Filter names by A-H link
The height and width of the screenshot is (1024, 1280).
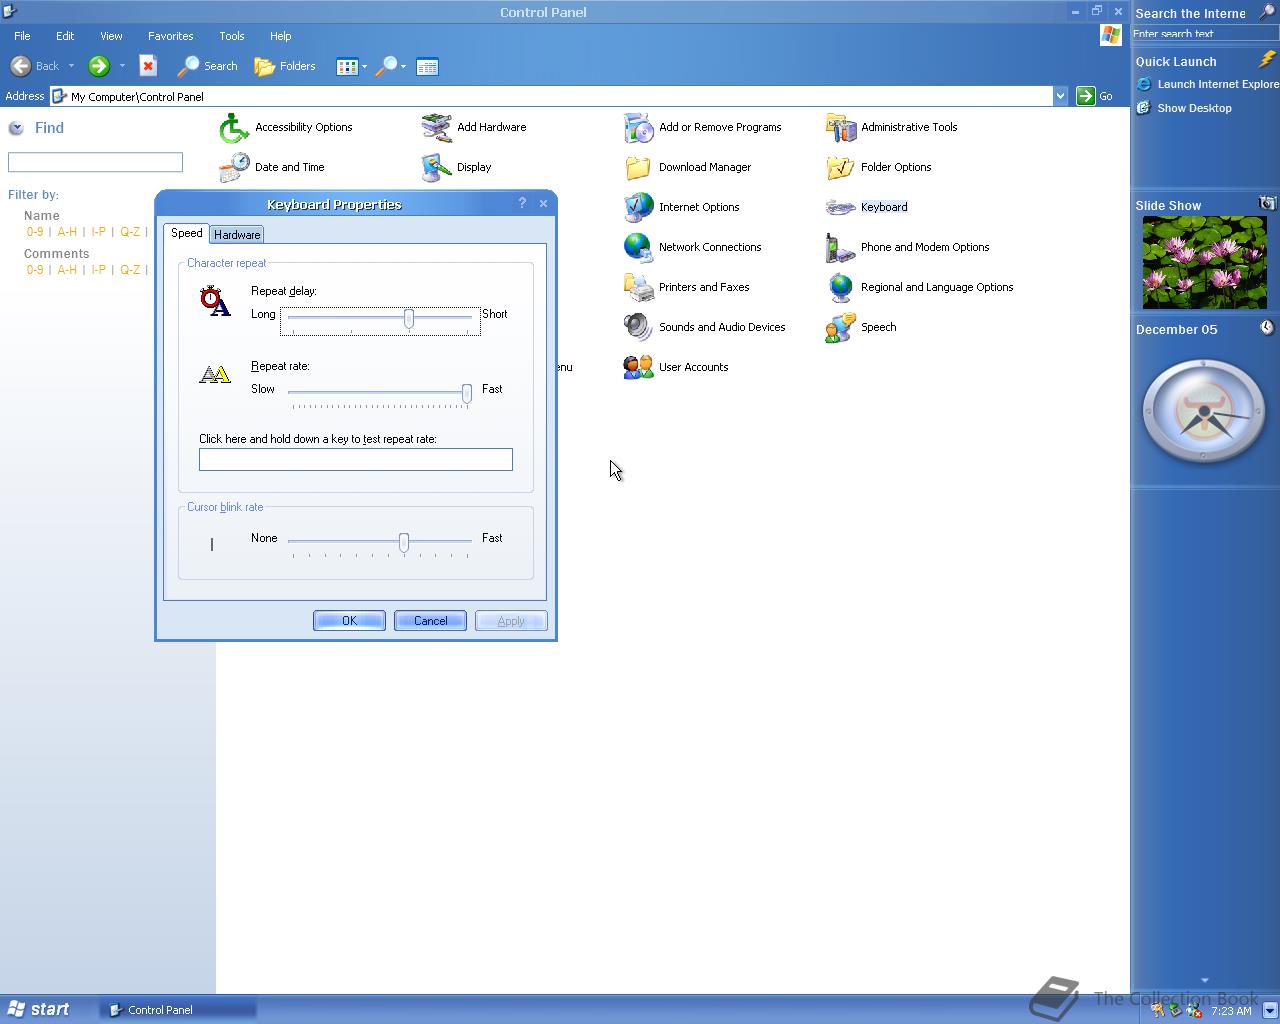click(x=67, y=232)
